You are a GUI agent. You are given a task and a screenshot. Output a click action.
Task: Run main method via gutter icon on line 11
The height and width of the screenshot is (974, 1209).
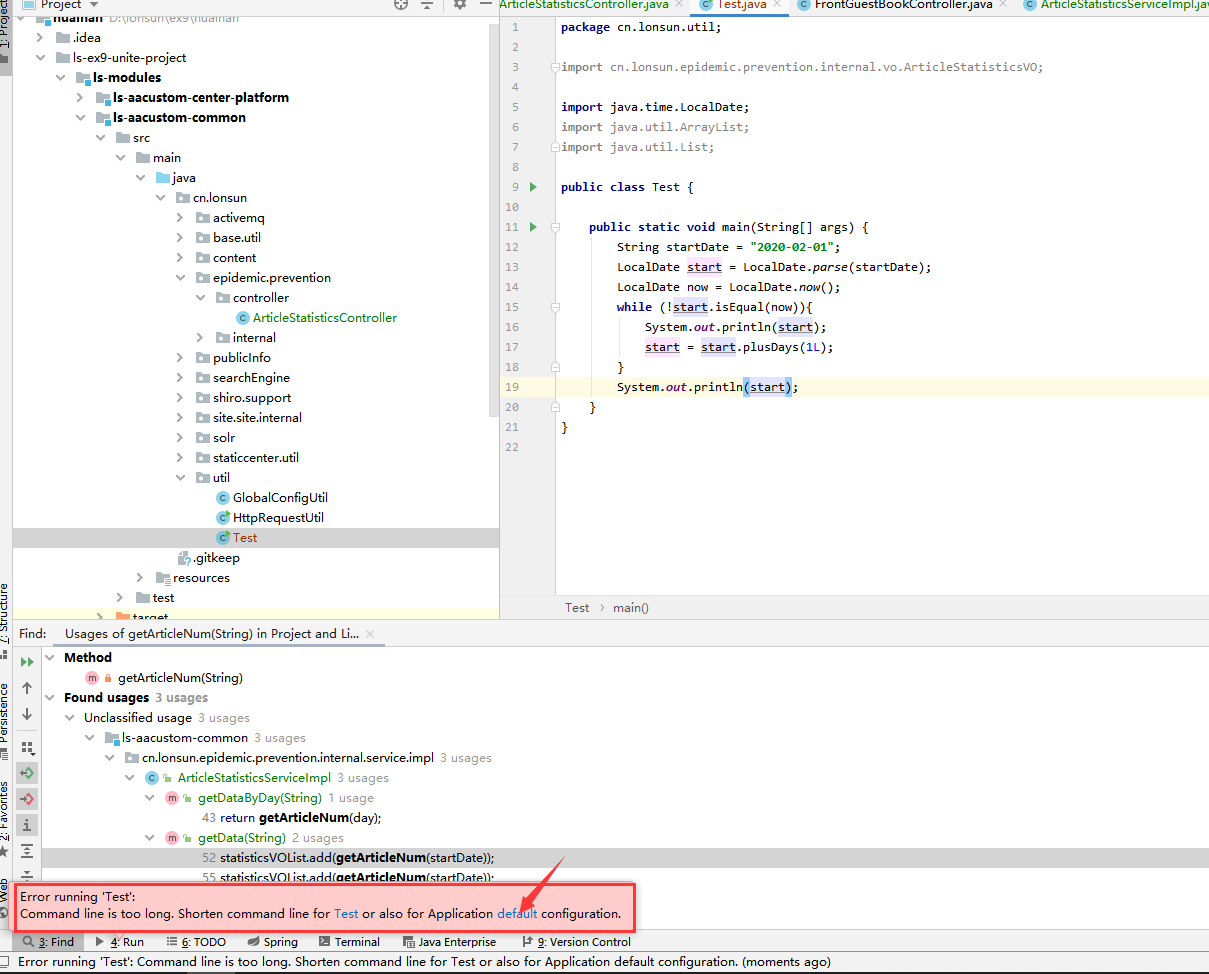coord(533,227)
